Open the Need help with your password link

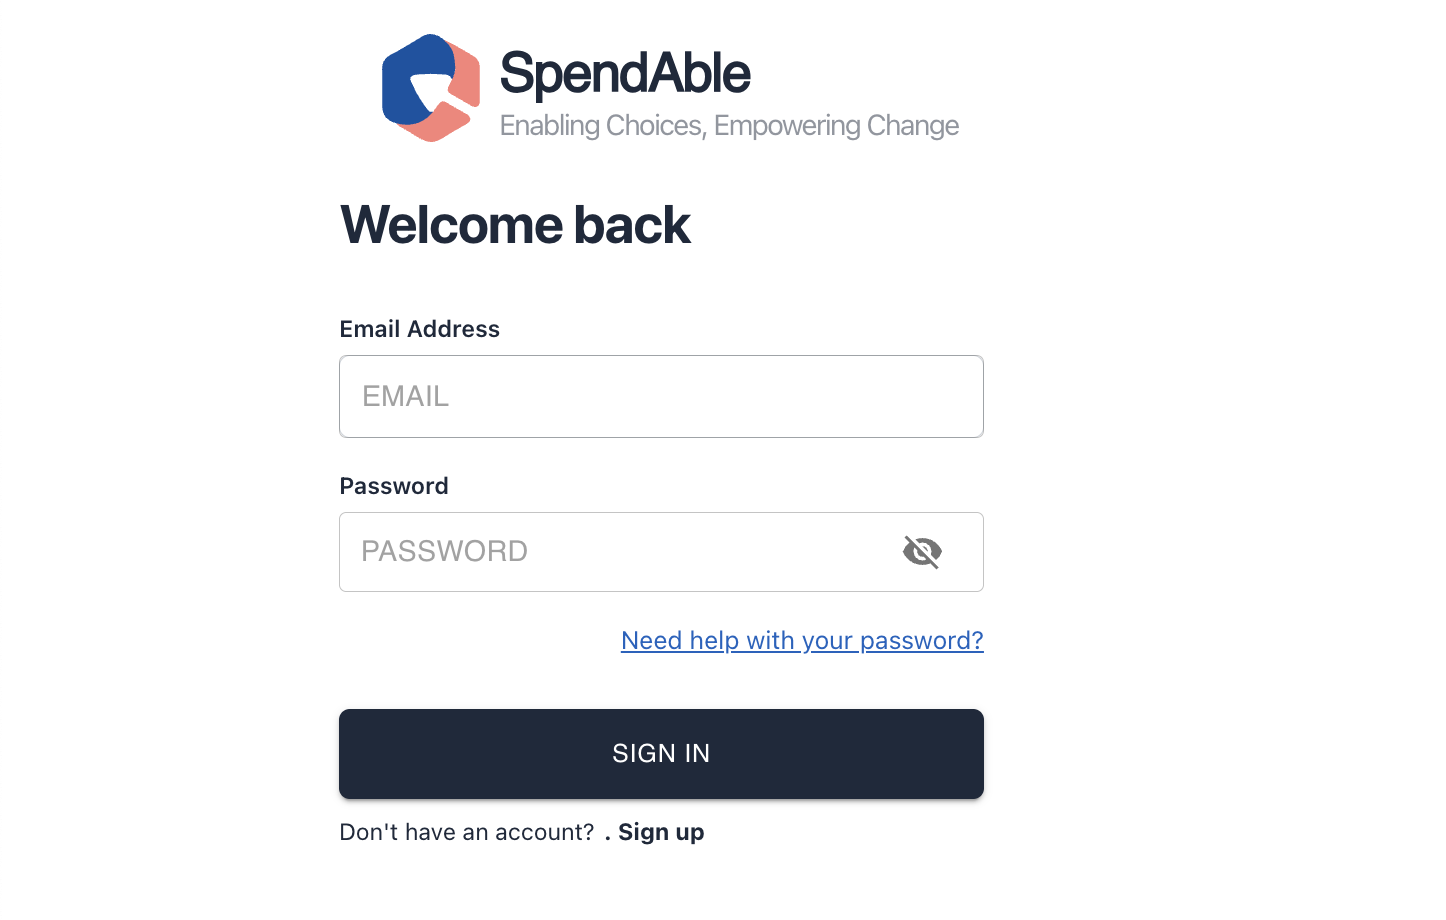click(x=802, y=640)
